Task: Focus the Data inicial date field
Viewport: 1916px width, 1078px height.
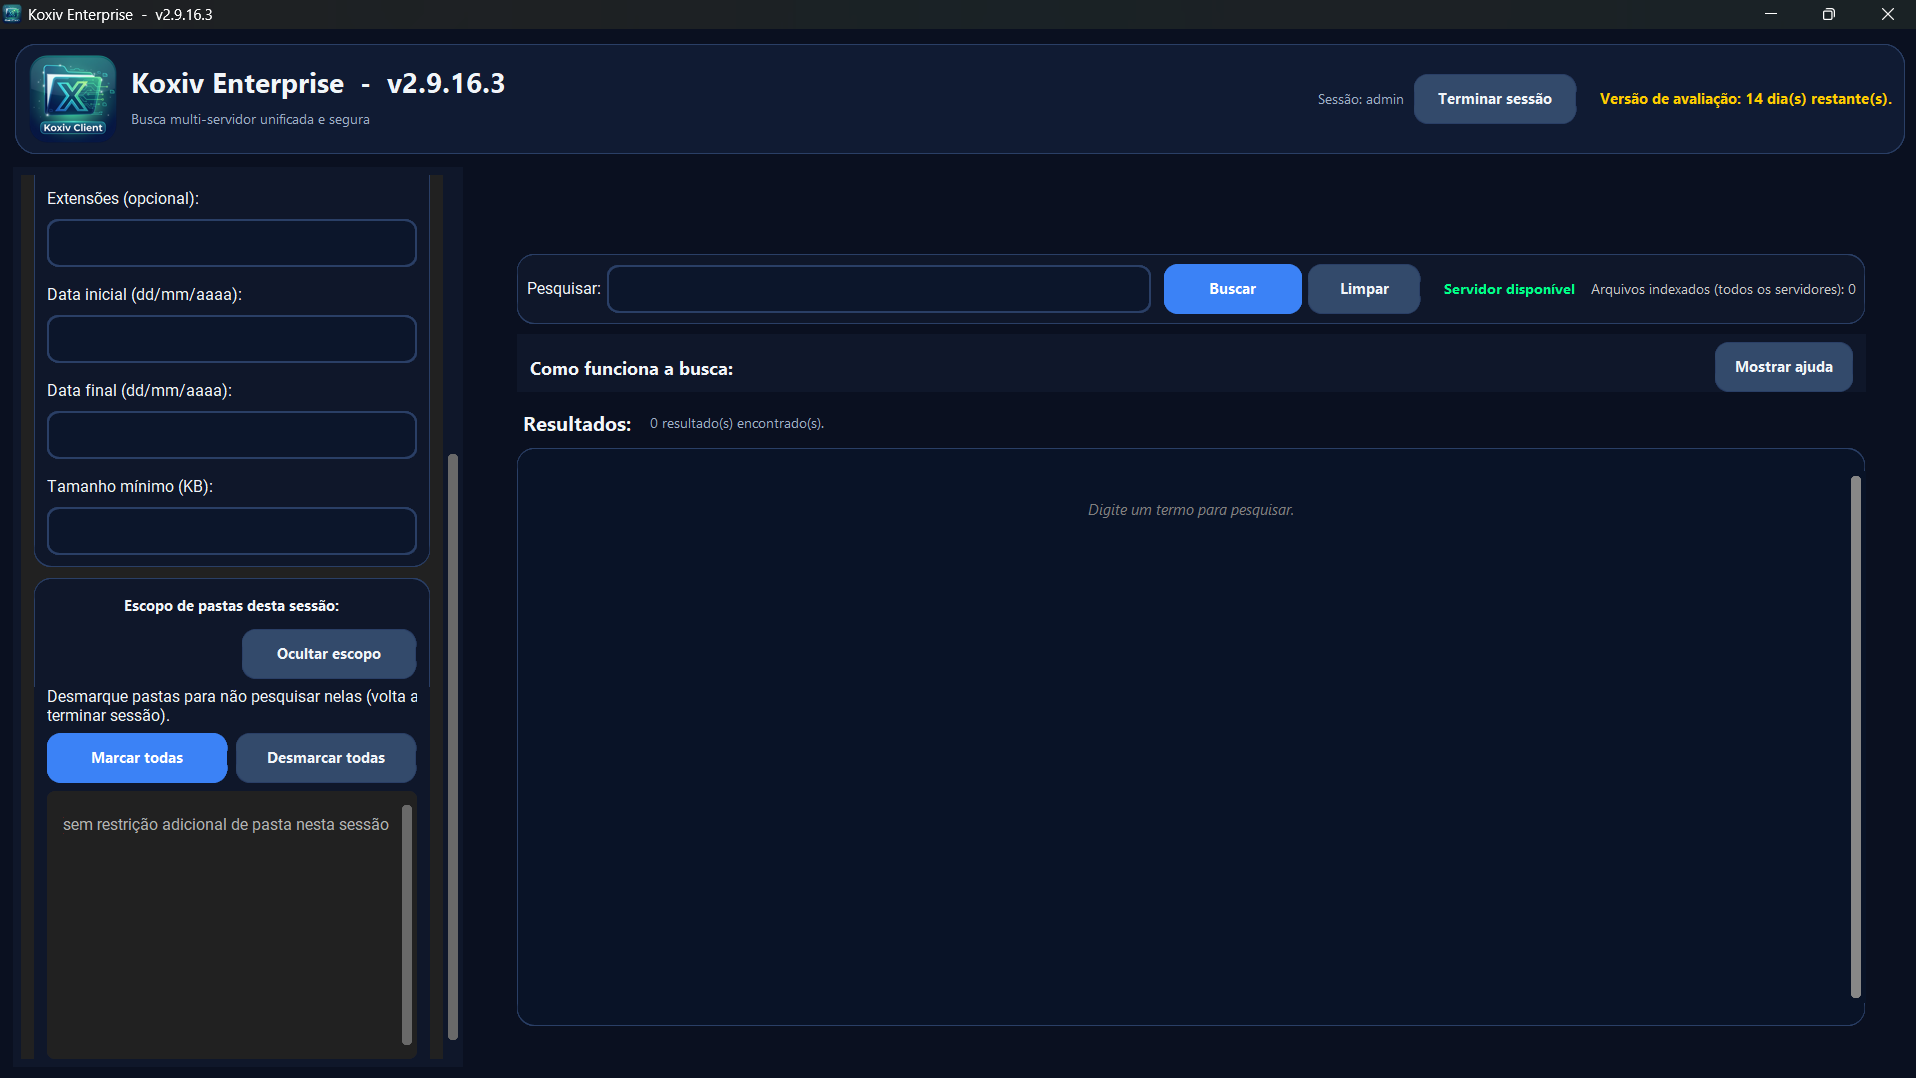Action: click(231, 338)
